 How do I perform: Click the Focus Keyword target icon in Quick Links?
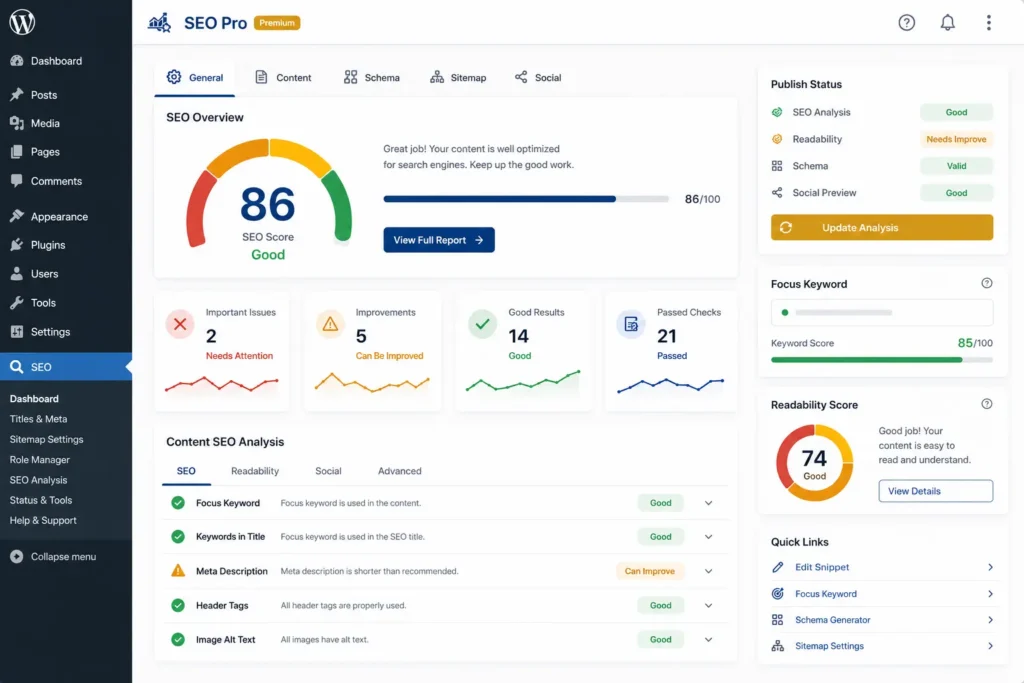pyautogui.click(x=777, y=594)
